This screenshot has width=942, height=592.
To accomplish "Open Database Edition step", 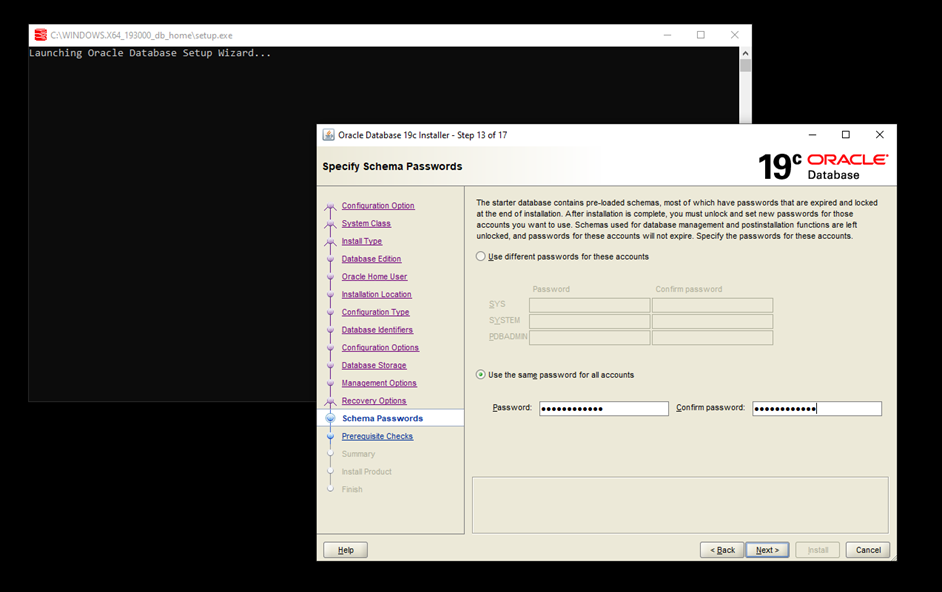I will click(371, 259).
